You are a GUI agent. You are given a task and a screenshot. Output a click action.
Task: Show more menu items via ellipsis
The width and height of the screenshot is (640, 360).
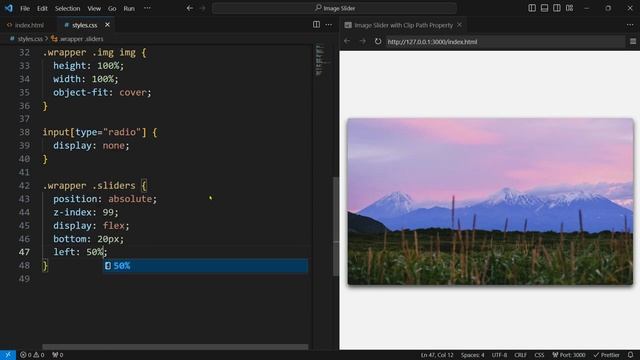click(x=147, y=8)
